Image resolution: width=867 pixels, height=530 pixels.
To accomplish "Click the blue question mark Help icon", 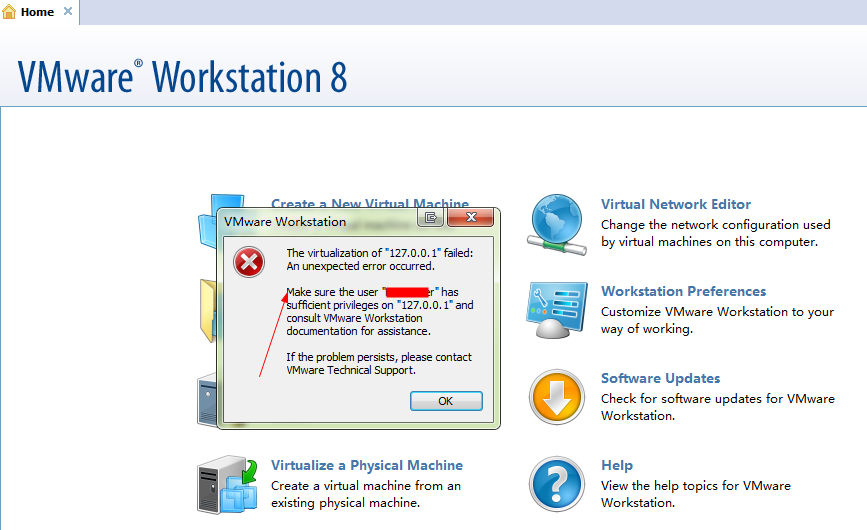I will tap(557, 484).
